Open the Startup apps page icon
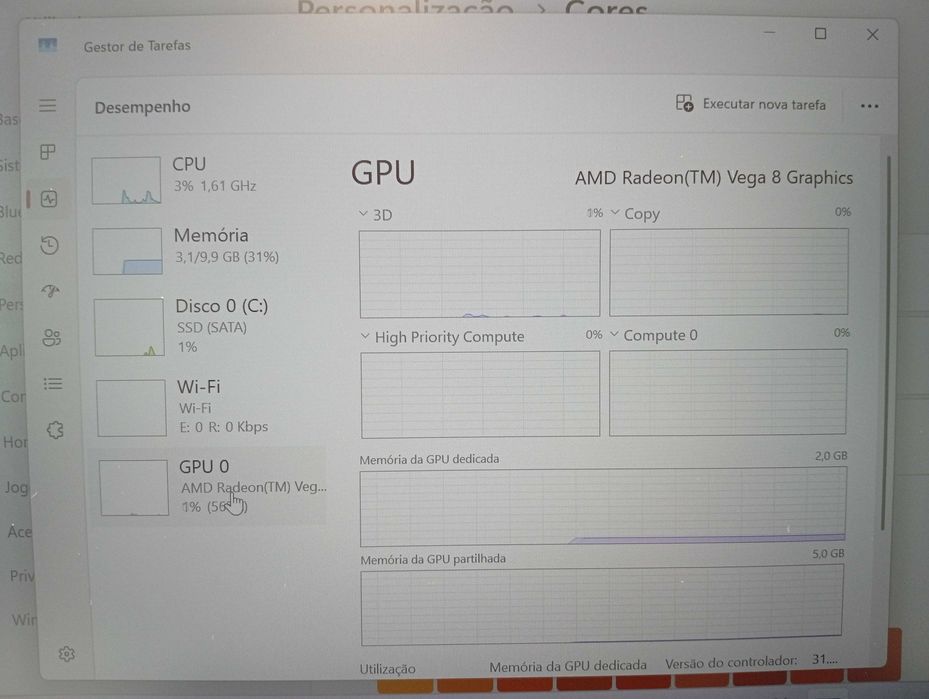 coord(51,291)
